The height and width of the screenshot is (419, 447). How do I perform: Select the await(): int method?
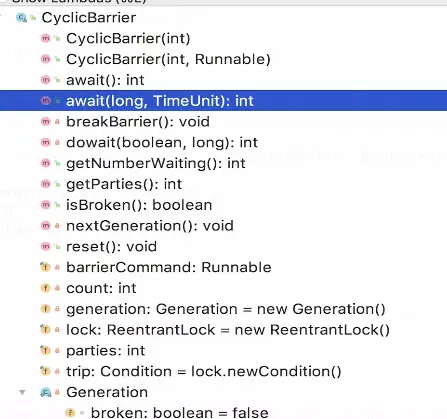pos(105,80)
